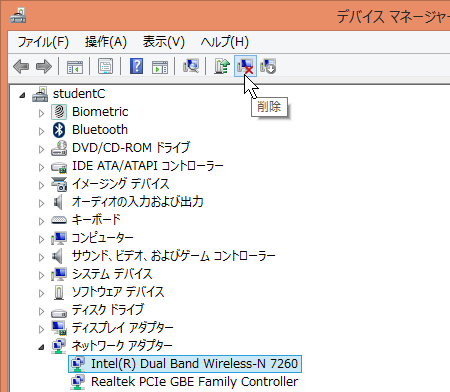Collapse the studentC root node
Image resolution: width=450 pixels, height=392 pixels.
22,95
